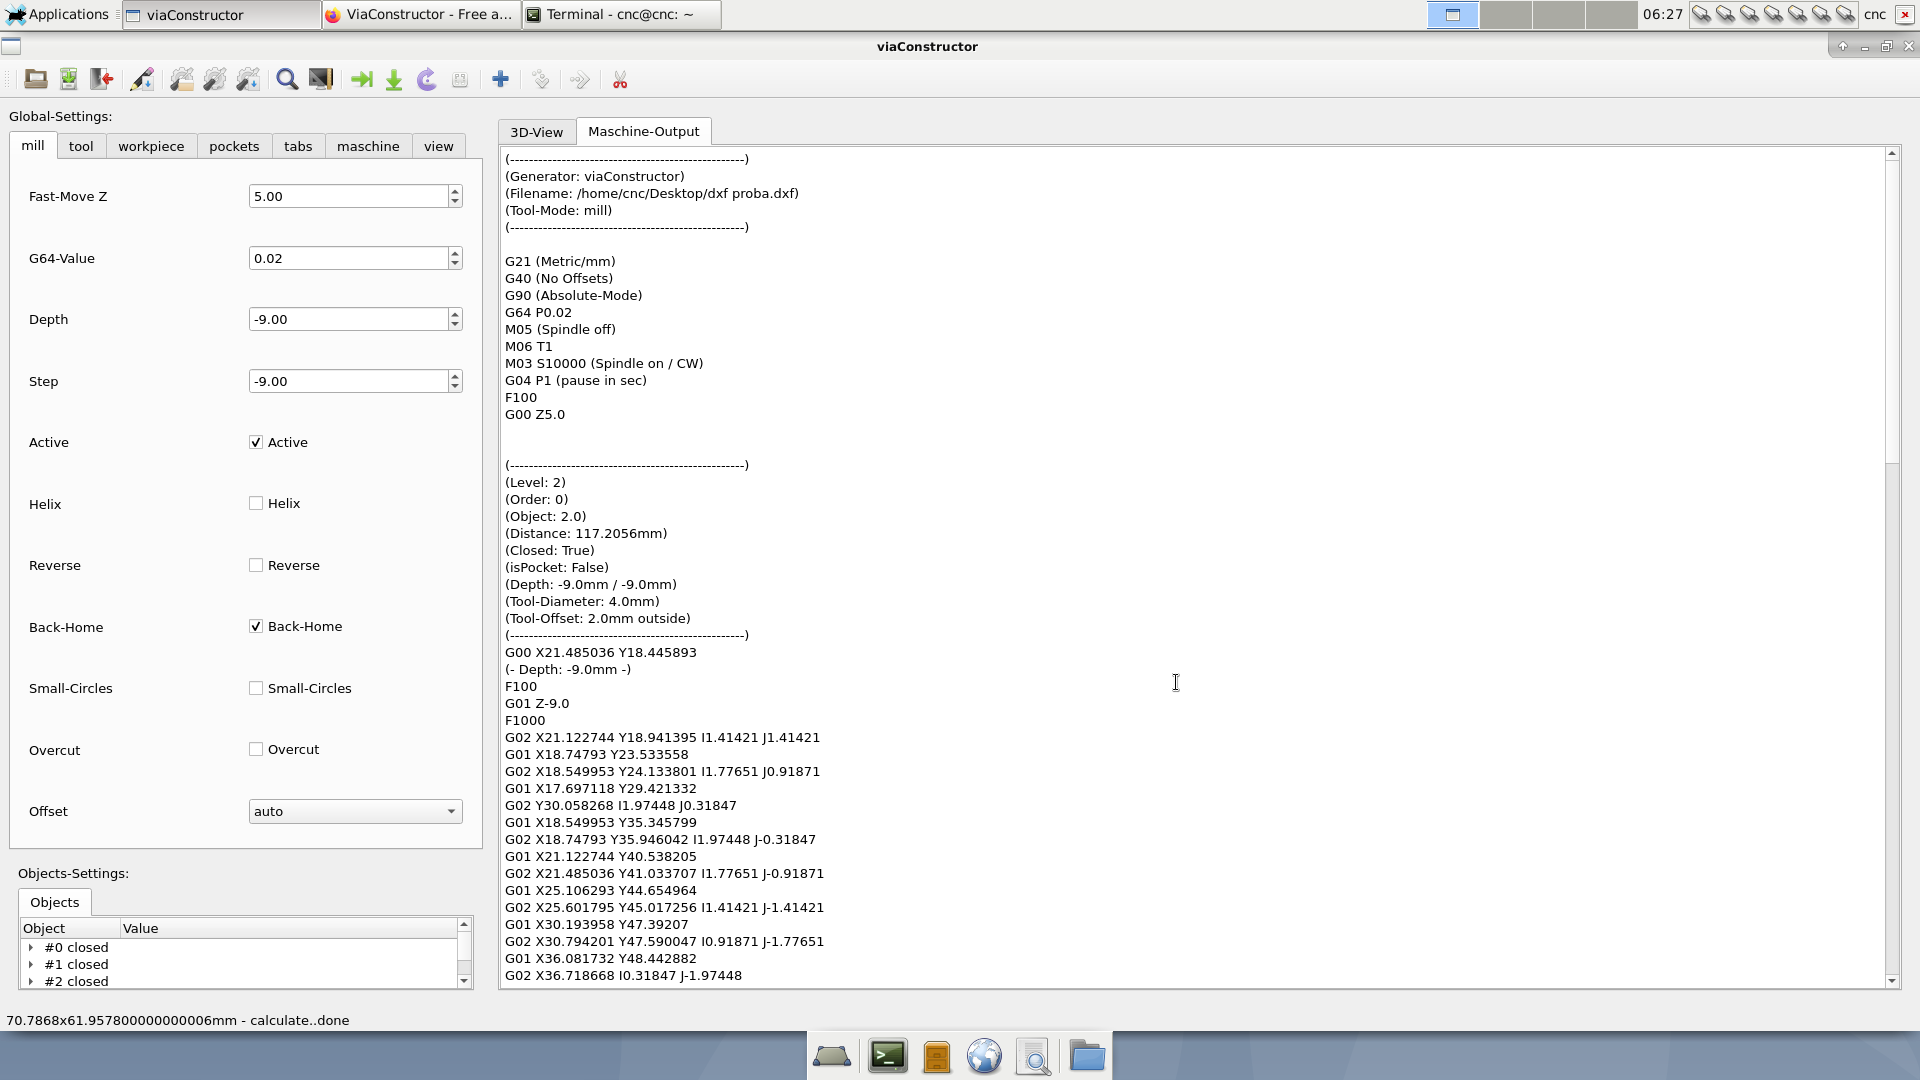
Task: Click the Object column header
Action: pos(70,928)
